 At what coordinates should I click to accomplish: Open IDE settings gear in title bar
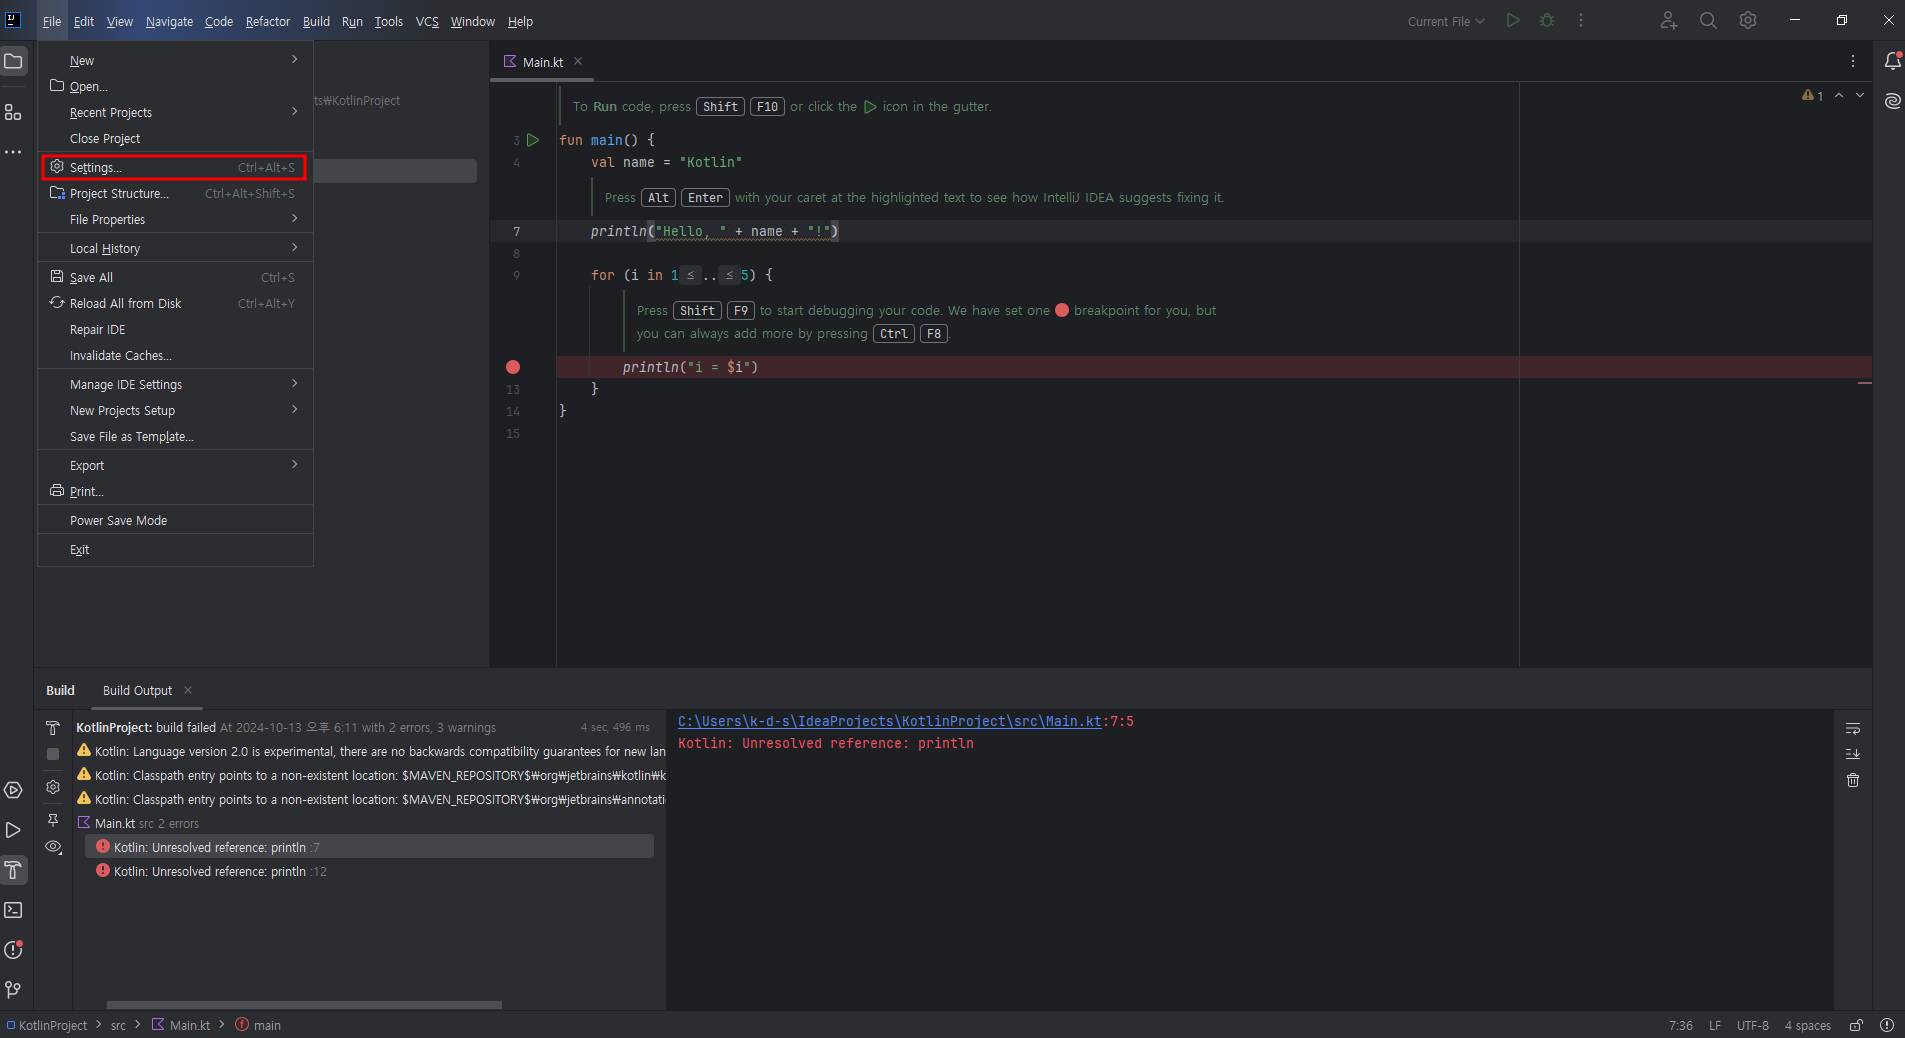[x=1748, y=21]
